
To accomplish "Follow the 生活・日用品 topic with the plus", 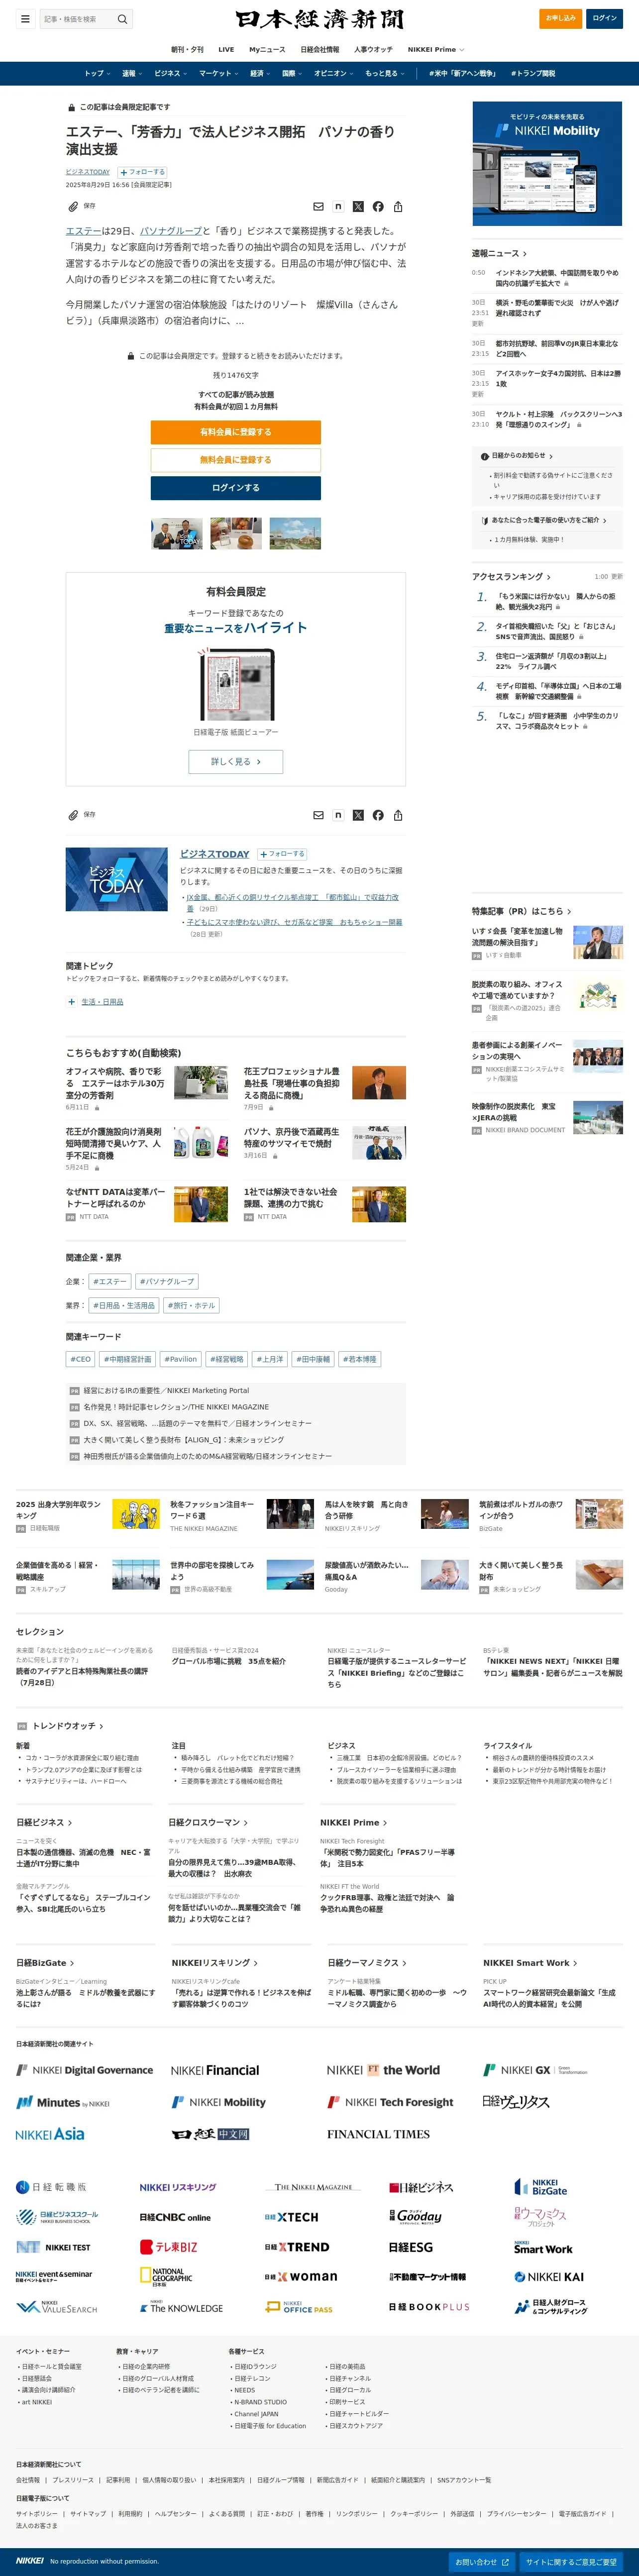I will coord(71,1002).
